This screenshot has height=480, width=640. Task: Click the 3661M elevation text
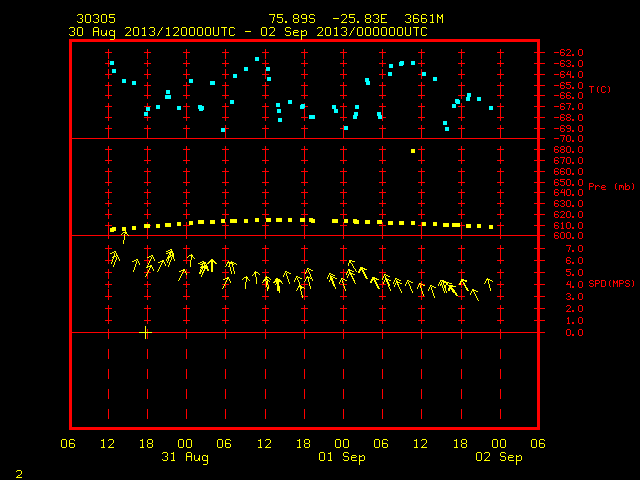424,19
